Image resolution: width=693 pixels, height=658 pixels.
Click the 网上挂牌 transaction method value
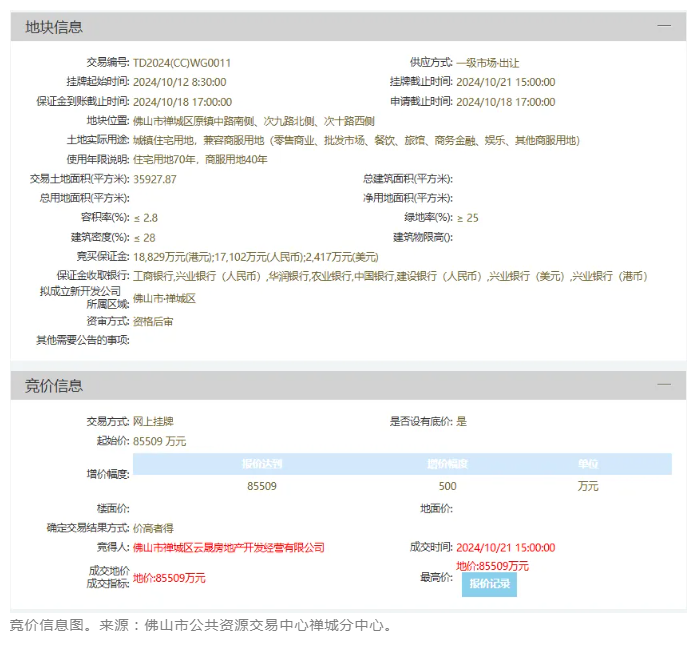click(x=154, y=421)
